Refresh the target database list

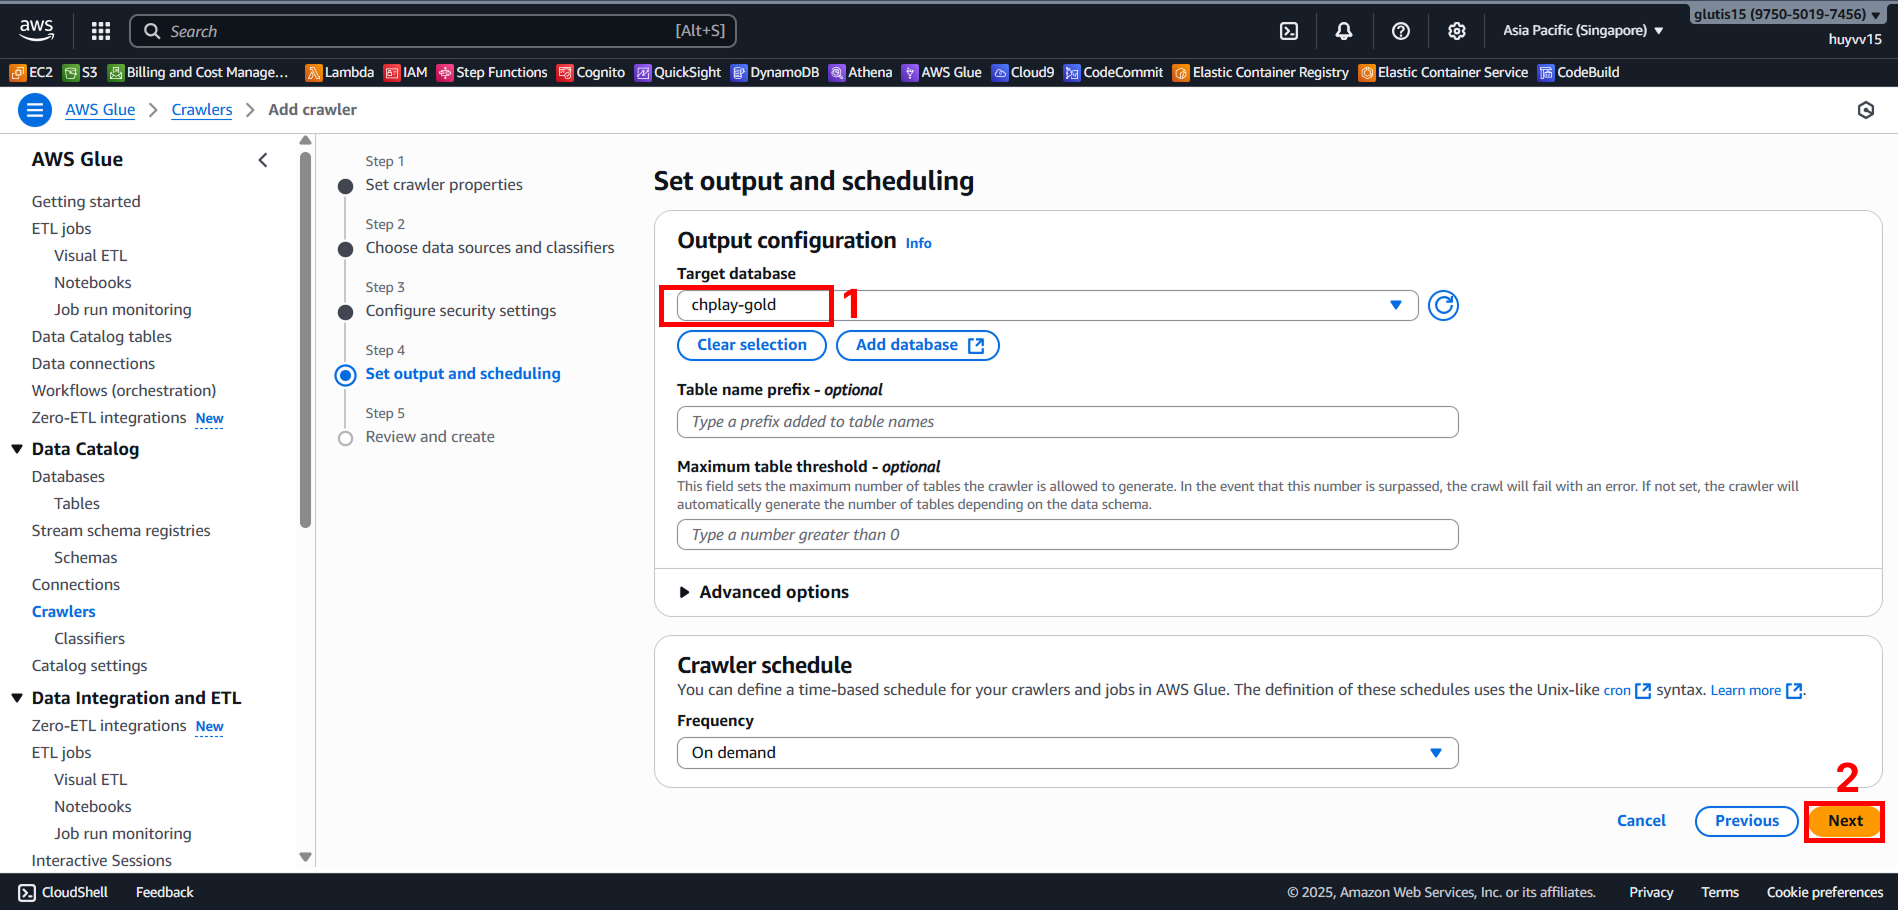coord(1442,305)
